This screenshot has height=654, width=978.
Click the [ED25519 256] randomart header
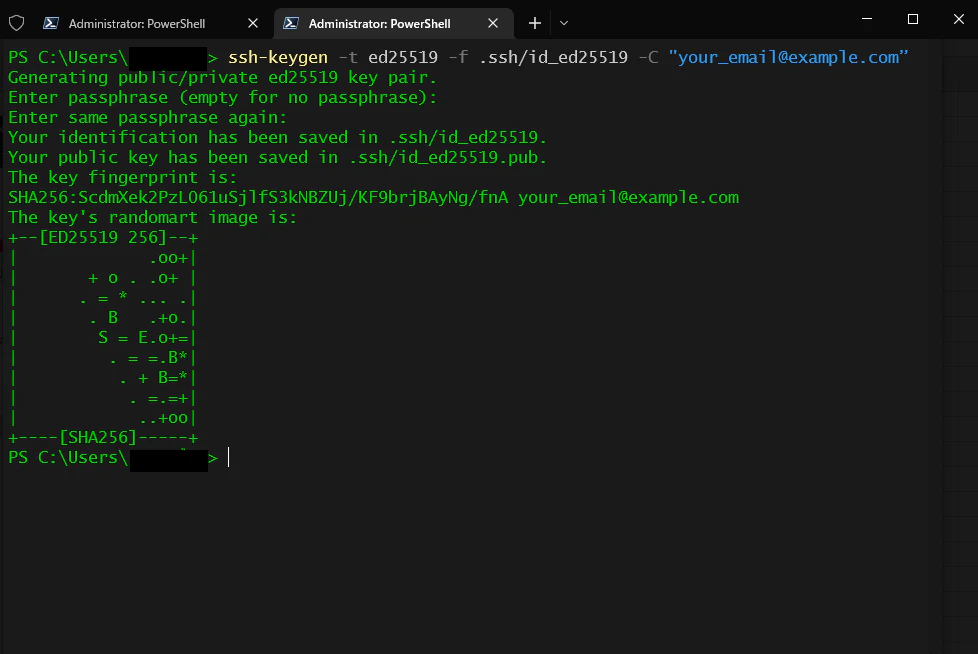[103, 238]
